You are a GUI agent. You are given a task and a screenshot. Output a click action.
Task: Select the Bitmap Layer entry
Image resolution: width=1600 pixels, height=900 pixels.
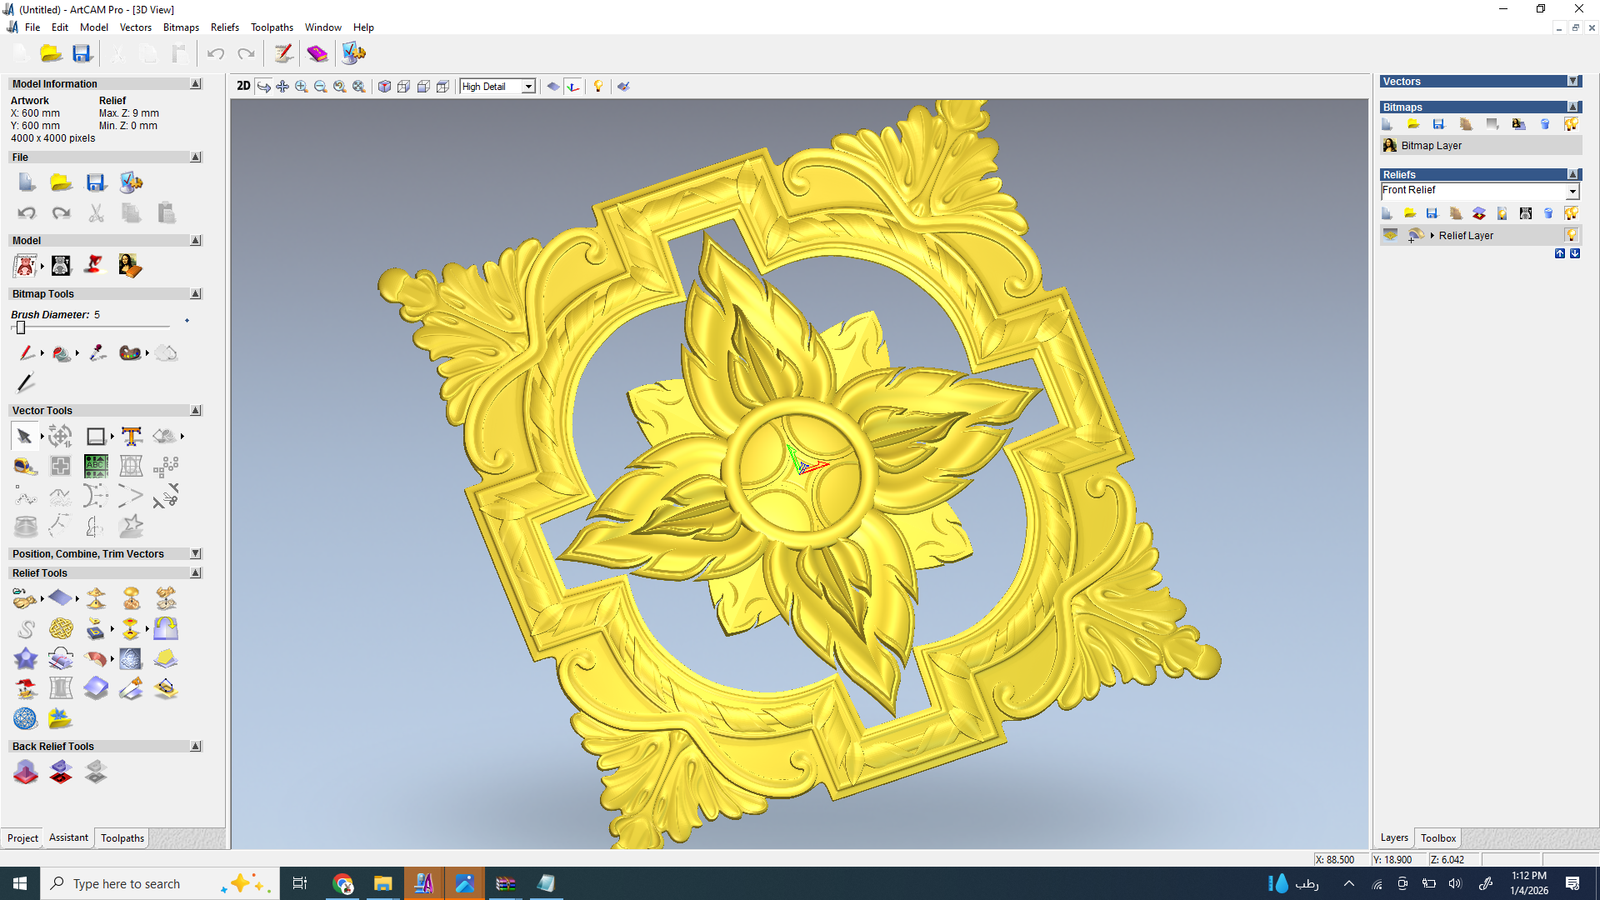1431,145
